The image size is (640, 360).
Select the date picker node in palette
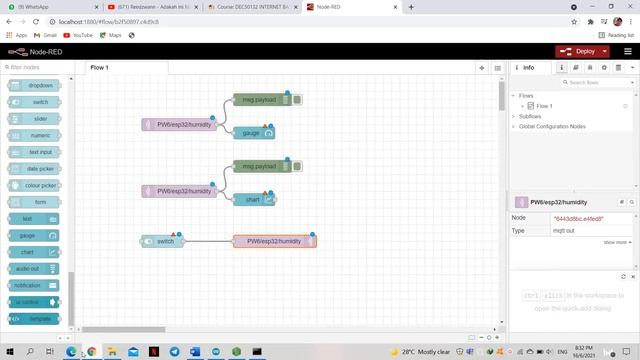point(34,169)
